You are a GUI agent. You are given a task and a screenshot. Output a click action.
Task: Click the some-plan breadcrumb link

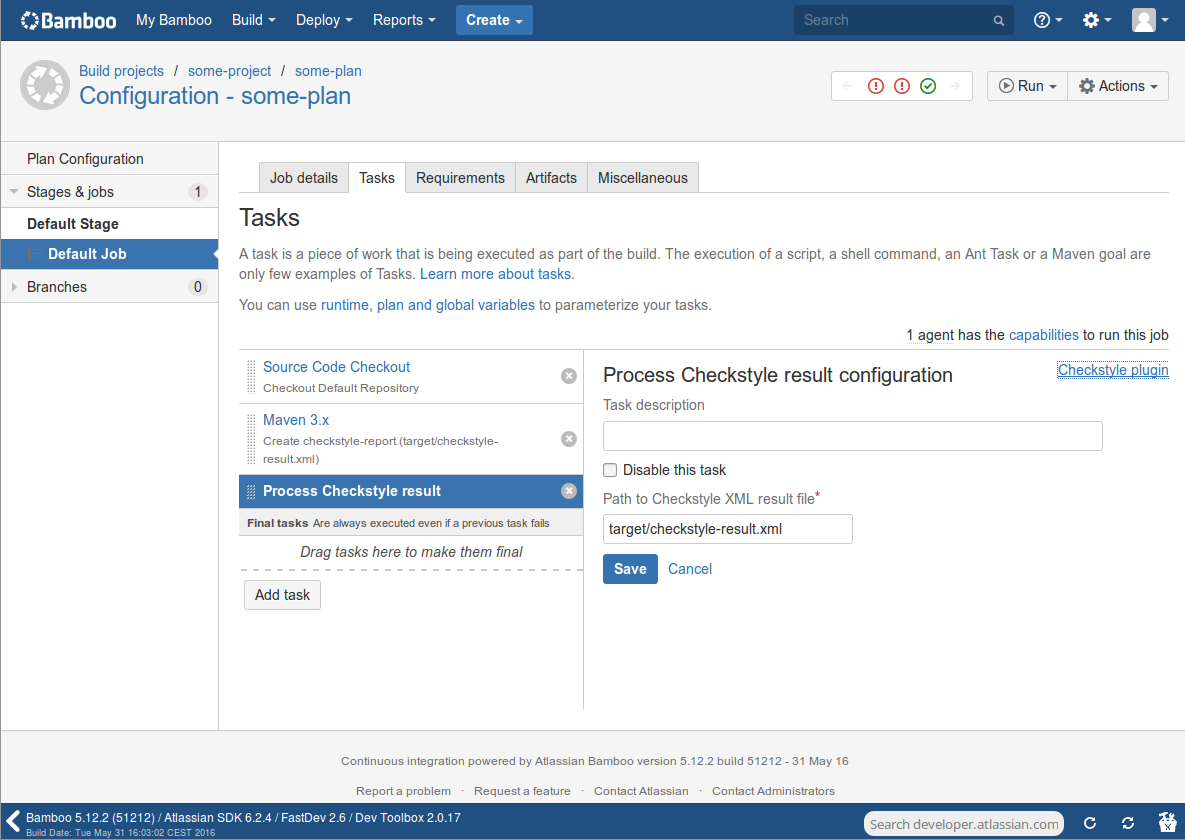click(328, 71)
